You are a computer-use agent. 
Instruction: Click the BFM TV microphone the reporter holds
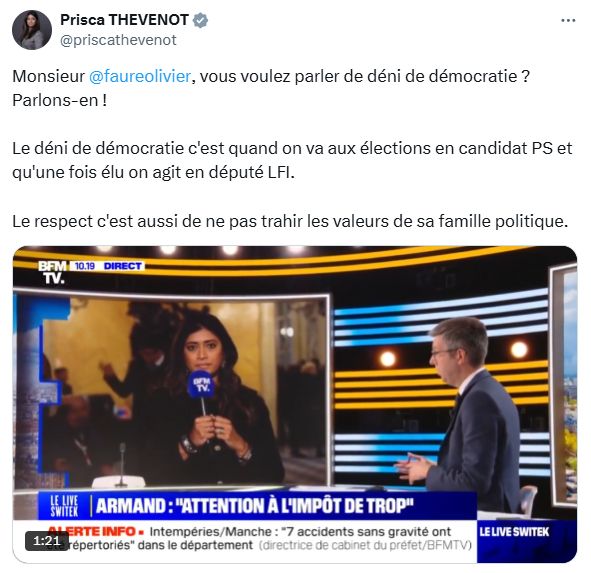coord(201,386)
